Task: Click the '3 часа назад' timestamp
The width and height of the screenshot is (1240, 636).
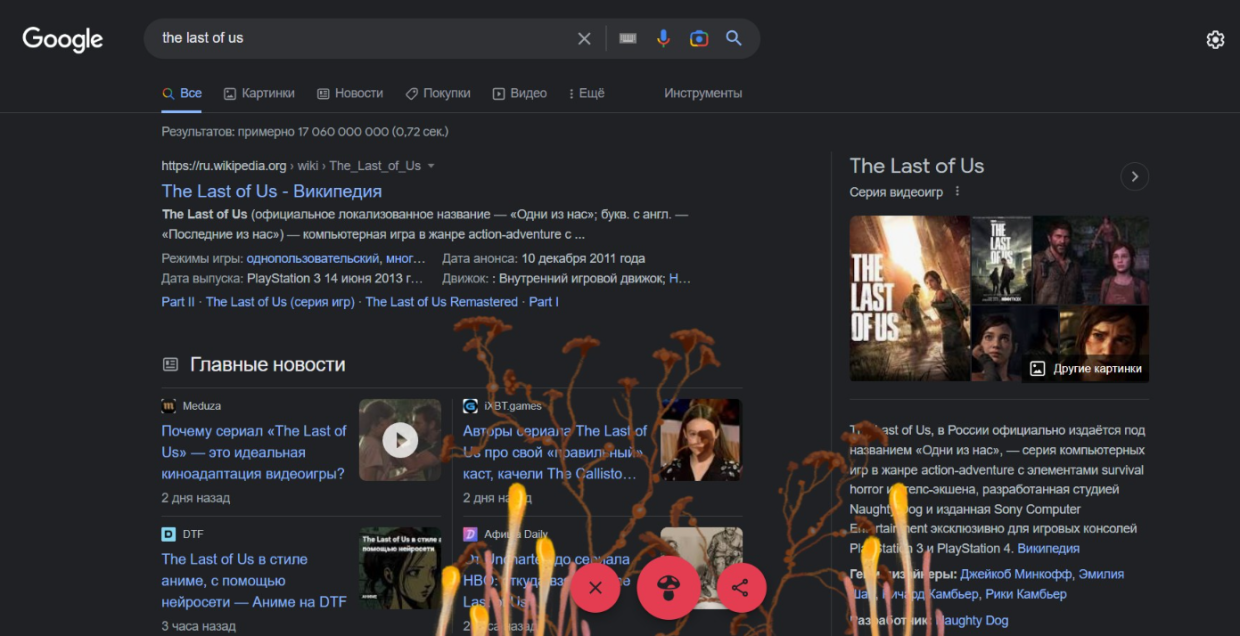Action: 199,627
